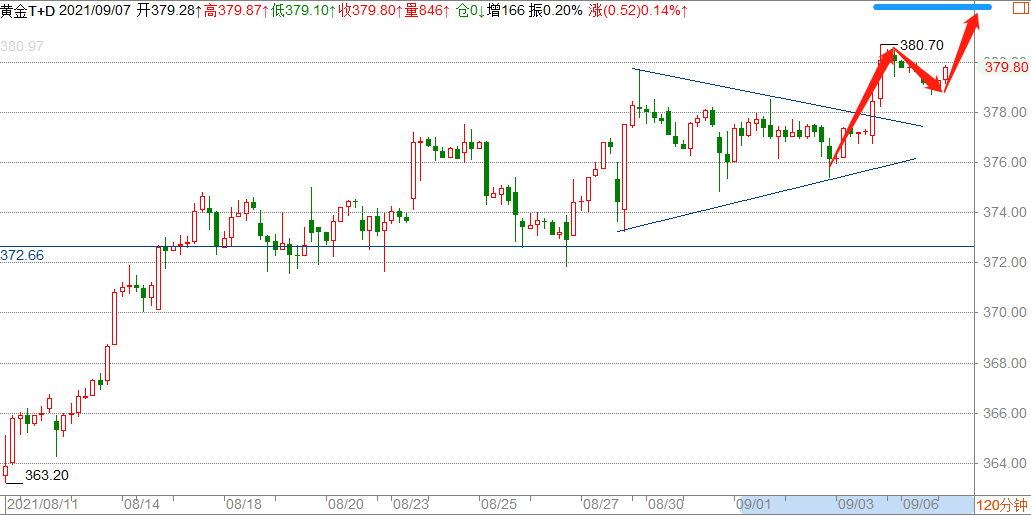Viewport: 1031px width, 515px height.
Task: Click the 08/23 date axis label
Action: pyautogui.click(x=410, y=505)
